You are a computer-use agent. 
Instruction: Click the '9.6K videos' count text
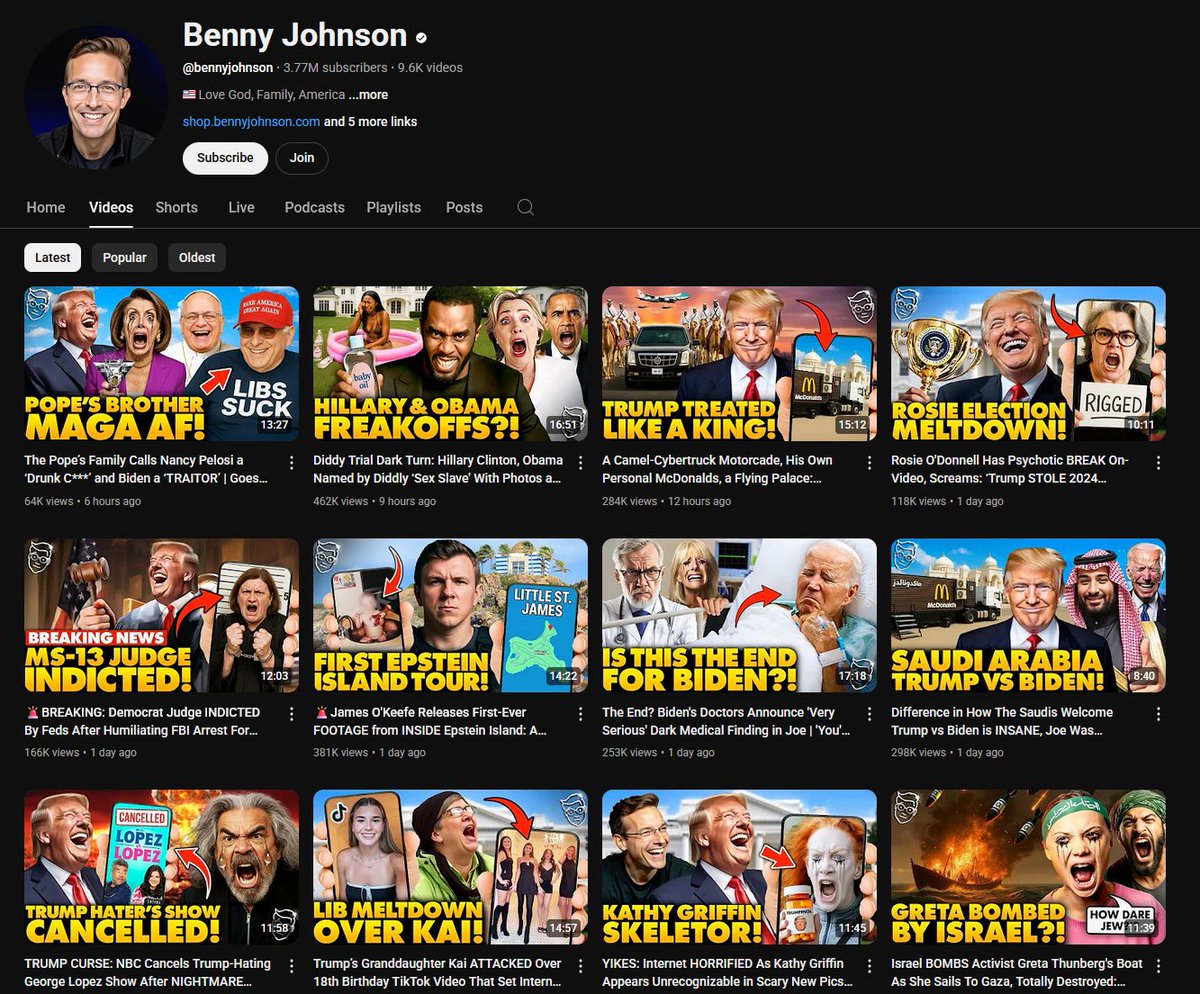coord(430,68)
